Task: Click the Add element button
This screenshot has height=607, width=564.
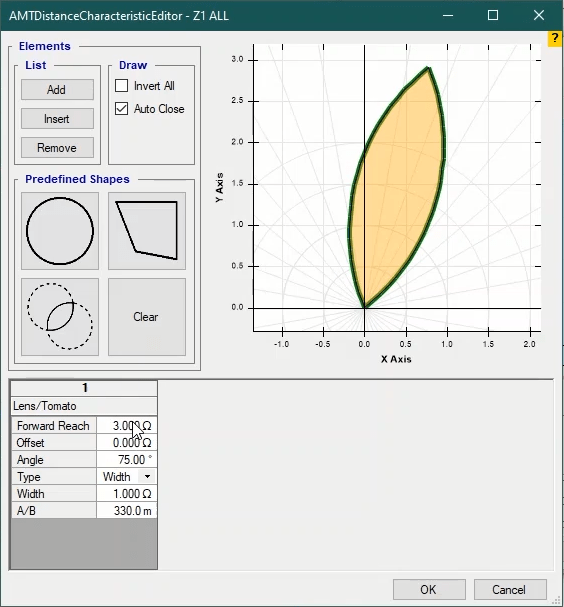Action: (57, 89)
